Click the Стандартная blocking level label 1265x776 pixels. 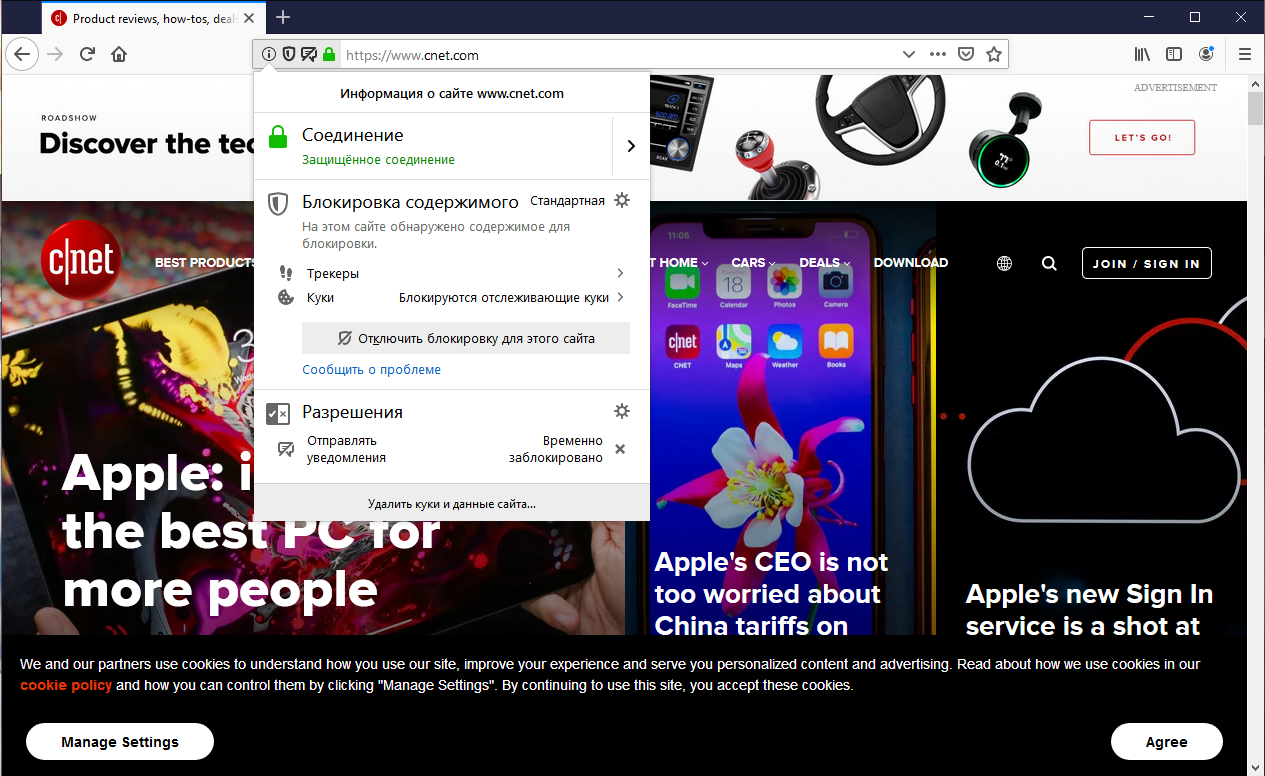[567, 201]
